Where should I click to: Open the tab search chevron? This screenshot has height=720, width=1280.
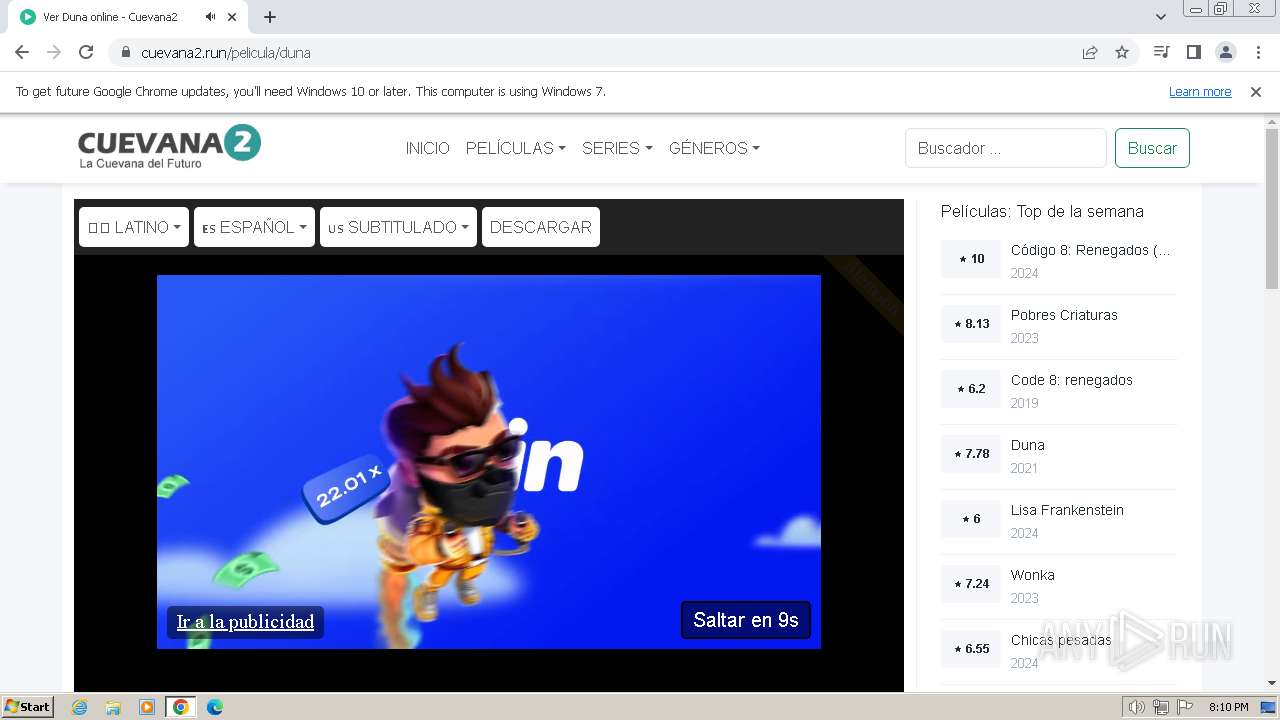1161,17
